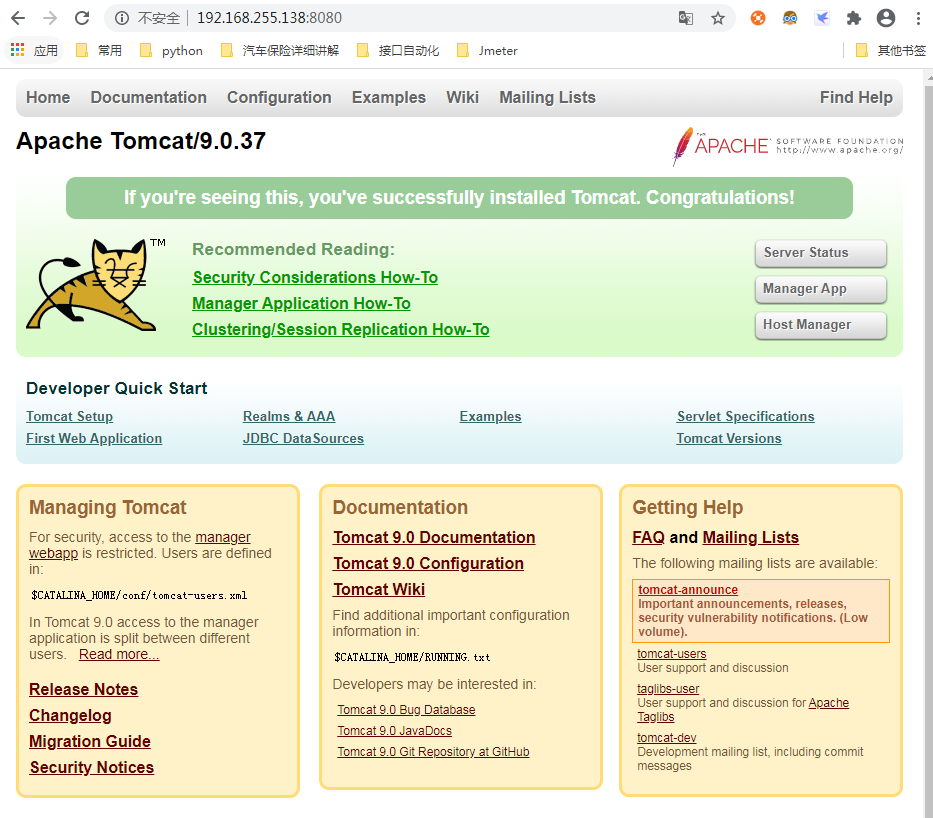
Task: Open the Release Notes link
Action: coord(83,689)
